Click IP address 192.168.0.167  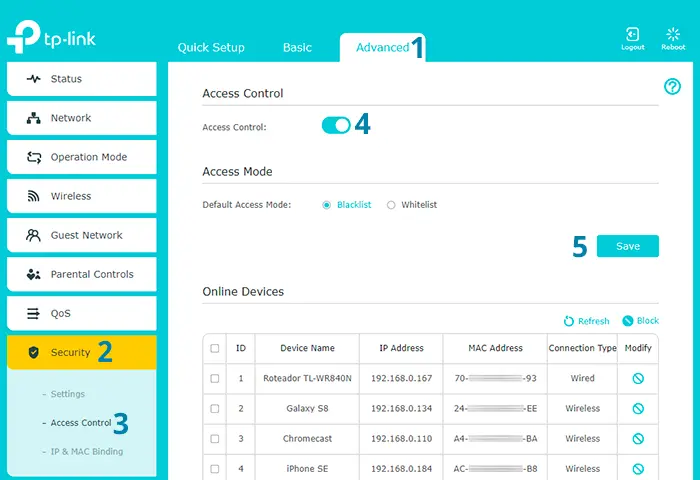tap(401, 379)
